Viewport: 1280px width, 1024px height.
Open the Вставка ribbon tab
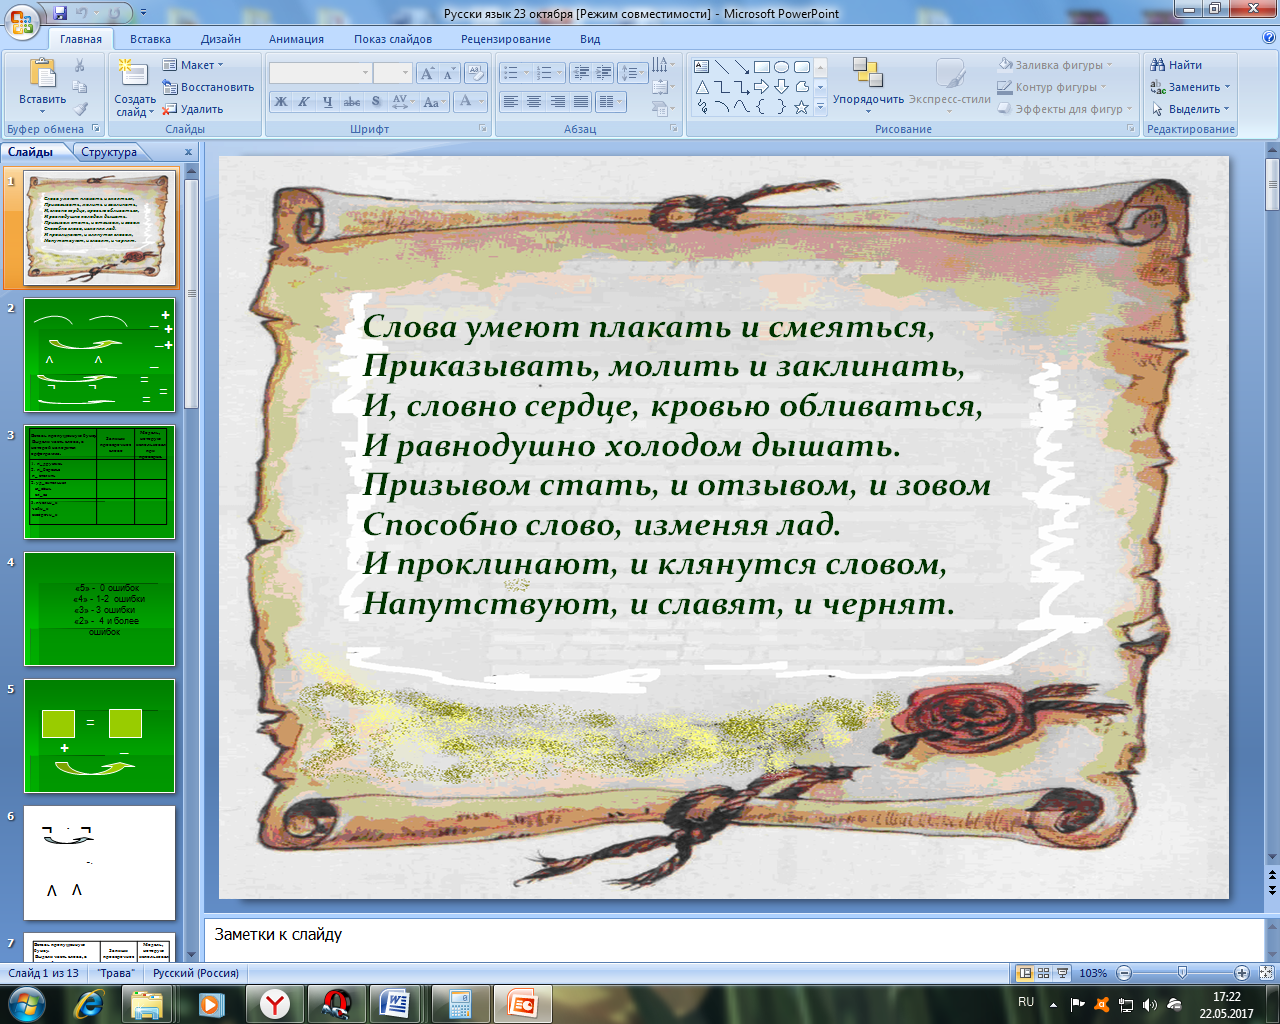pos(150,39)
